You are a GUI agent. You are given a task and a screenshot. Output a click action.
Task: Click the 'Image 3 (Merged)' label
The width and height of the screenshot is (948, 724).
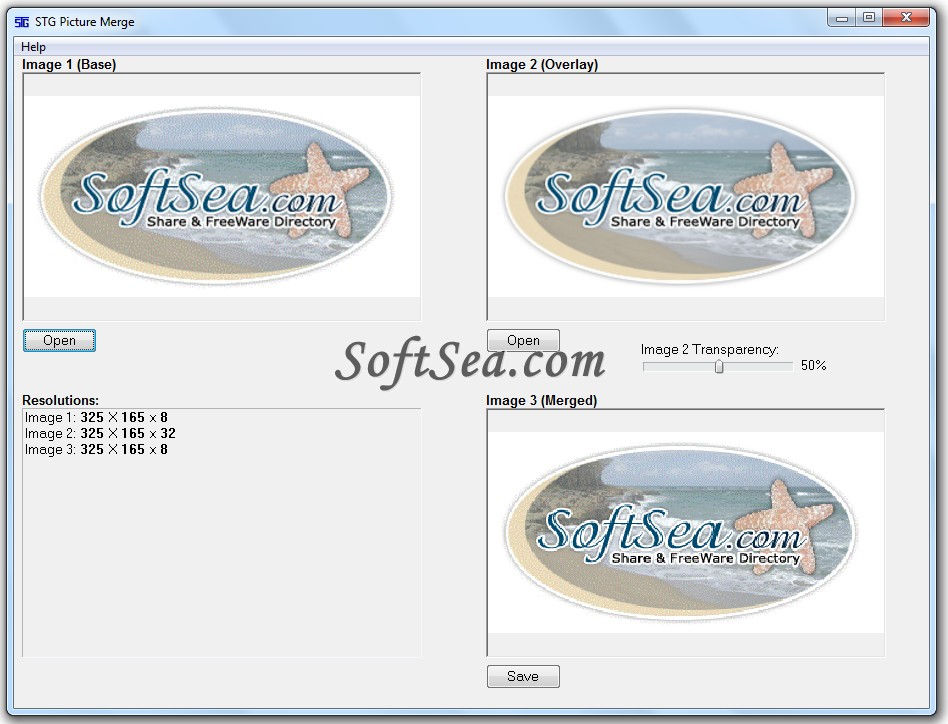[542, 400]
